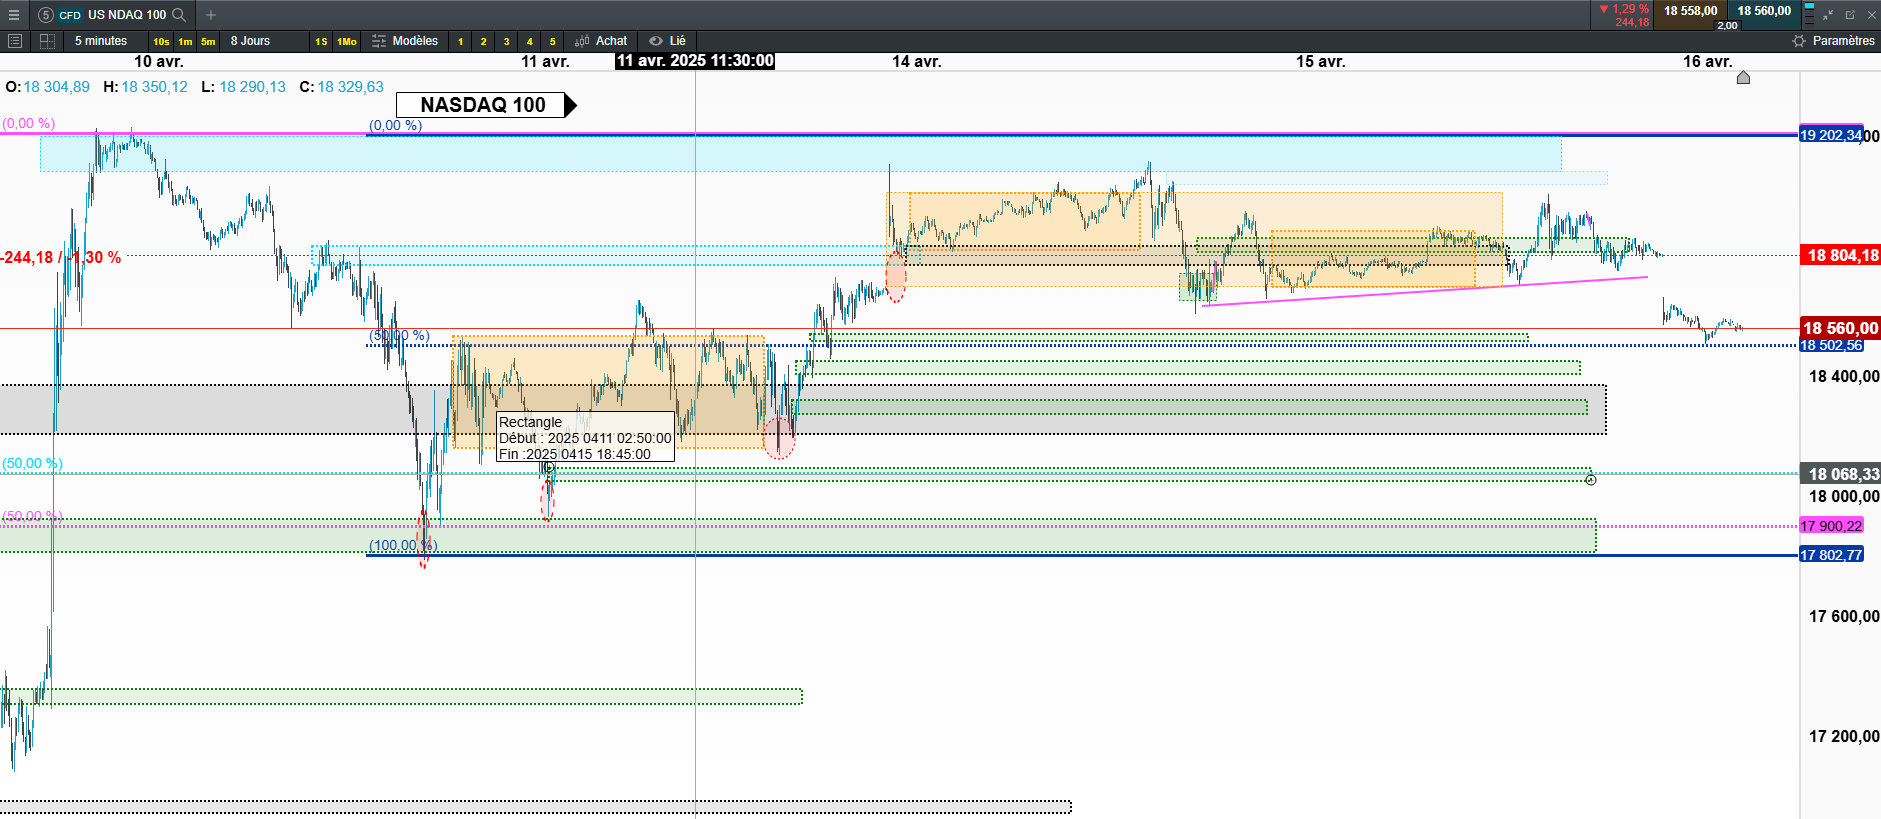Search for an instrument with magnifier icon
This screenshot has height=819, width=1881.
tap(179, 15)
